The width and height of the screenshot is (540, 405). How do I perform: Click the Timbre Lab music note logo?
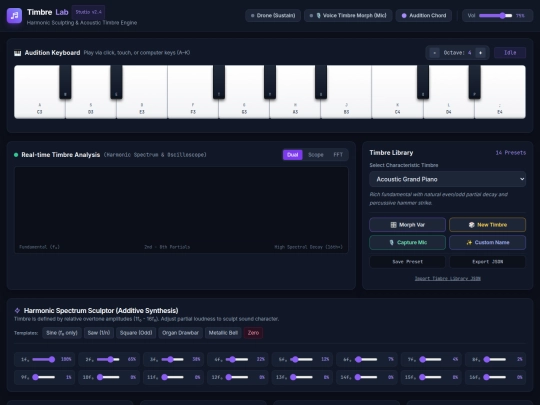click(14, 15)
